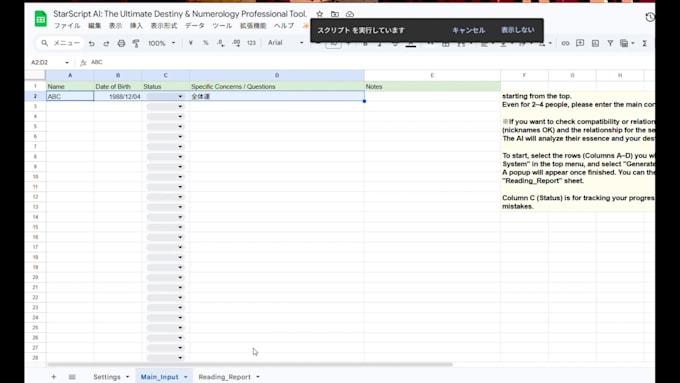Open the 100% zoom dropdown

161,43
